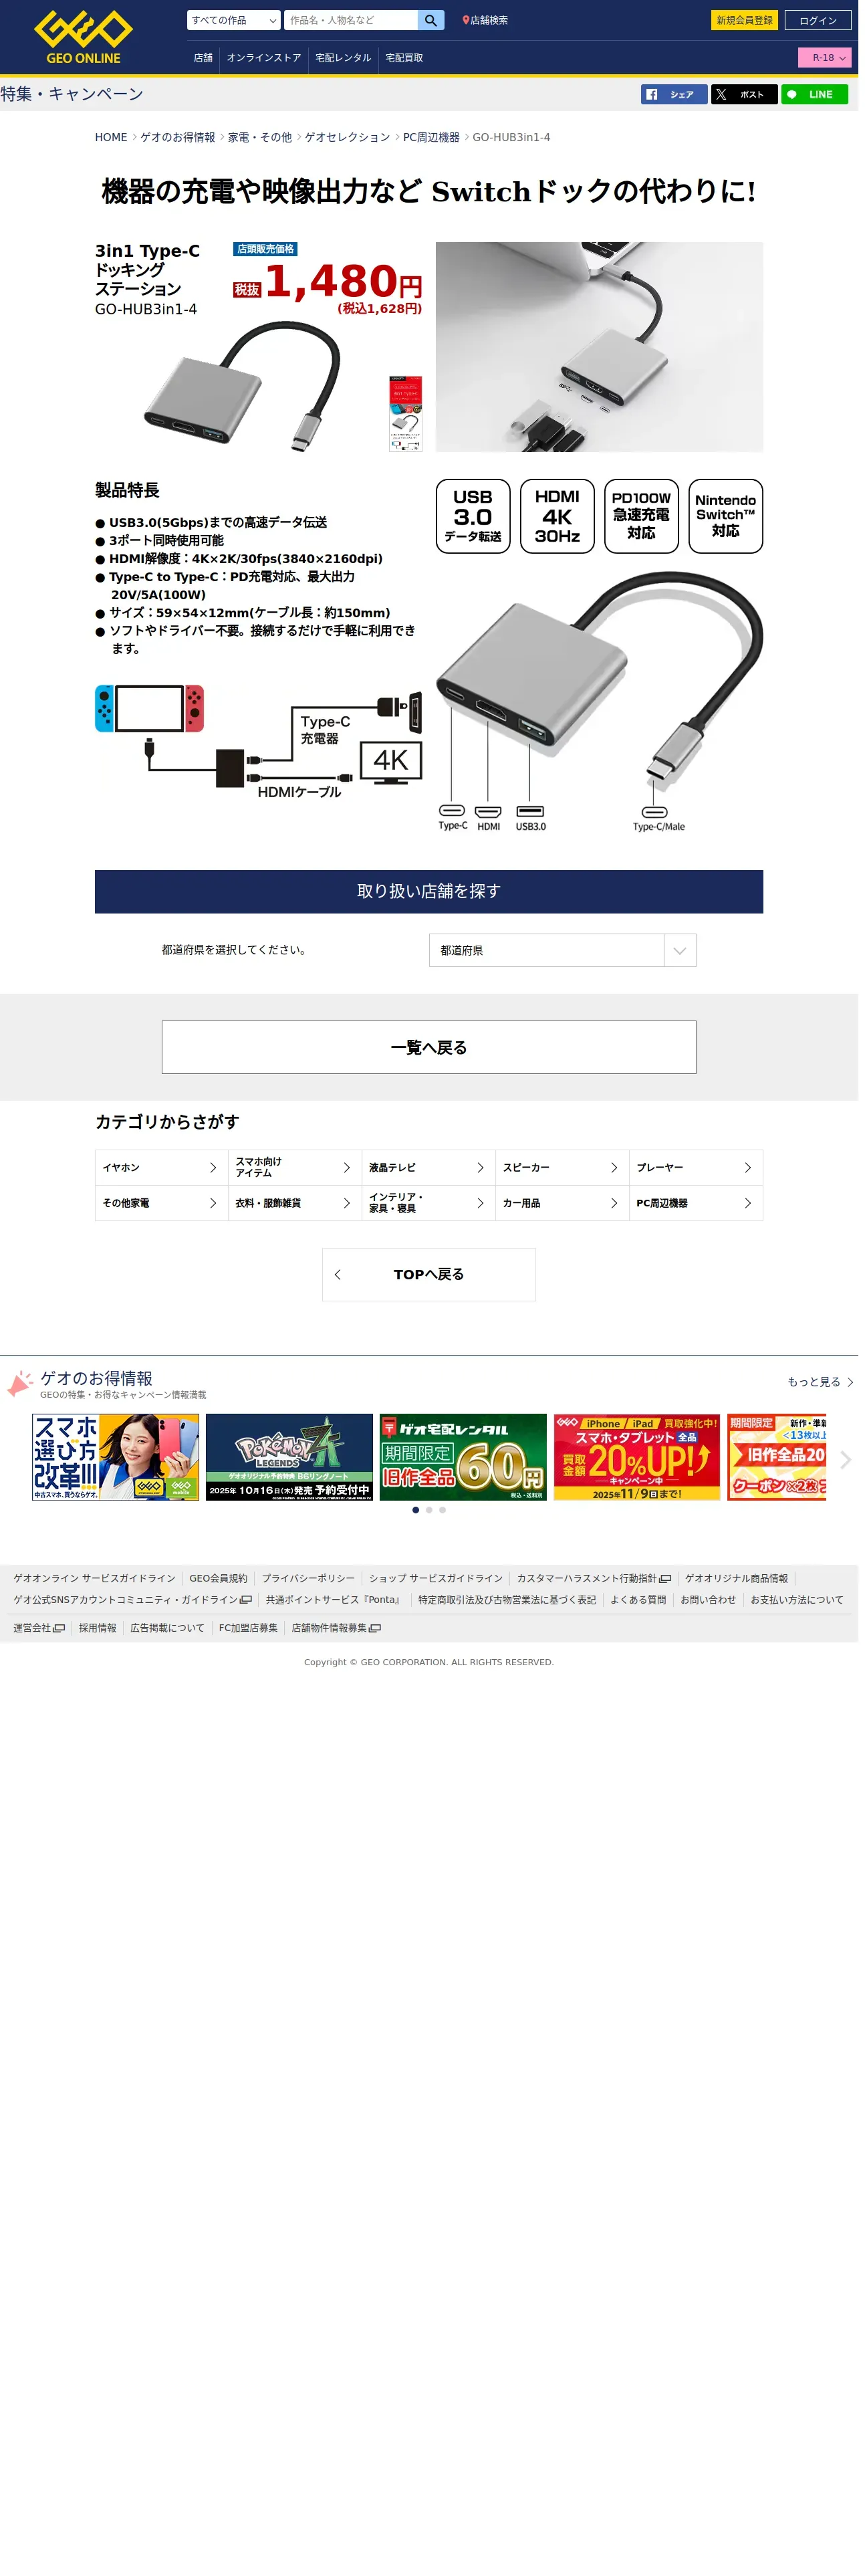Focus the 作品名・人物名 search field
The height and width of the screenshot is (2576, 865).
pos(352,20)
